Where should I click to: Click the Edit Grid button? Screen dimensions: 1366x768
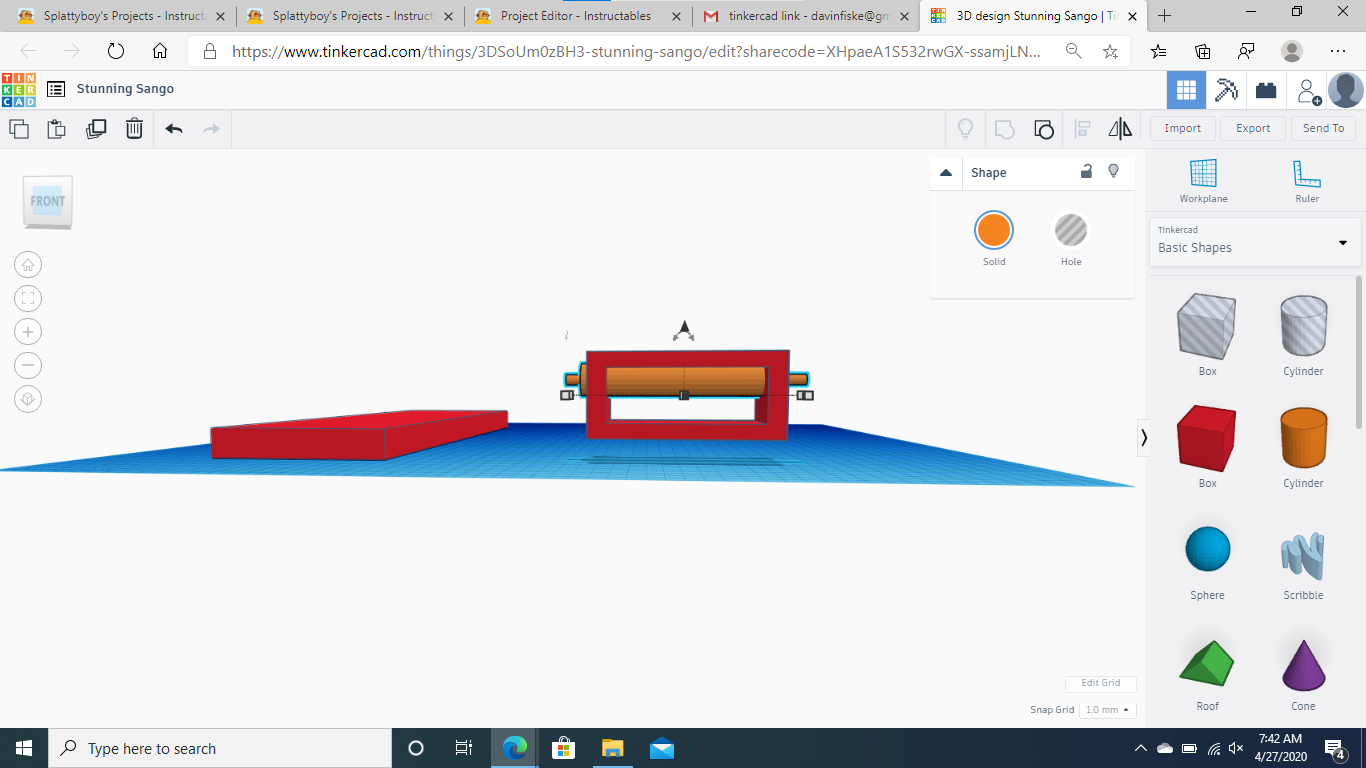[1100, 683]
